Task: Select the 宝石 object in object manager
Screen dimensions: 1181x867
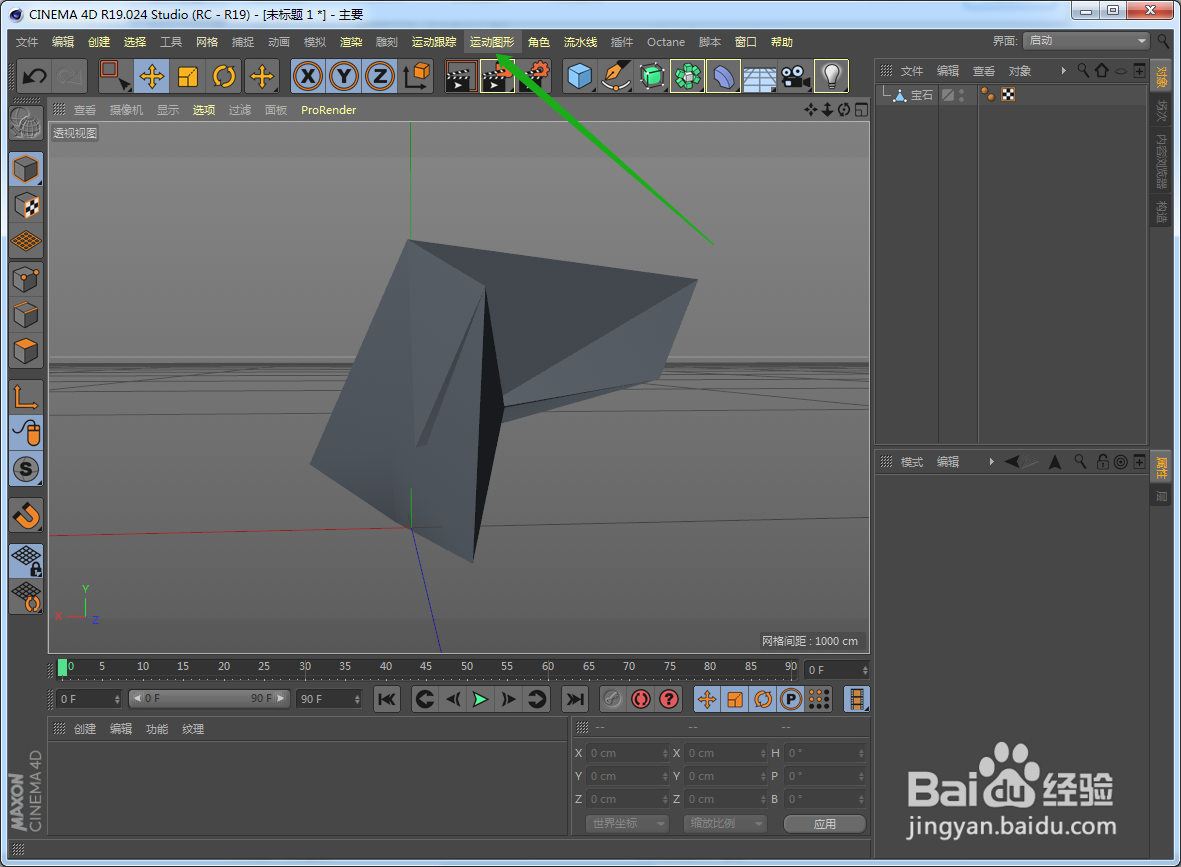Action: pos(922,95)
